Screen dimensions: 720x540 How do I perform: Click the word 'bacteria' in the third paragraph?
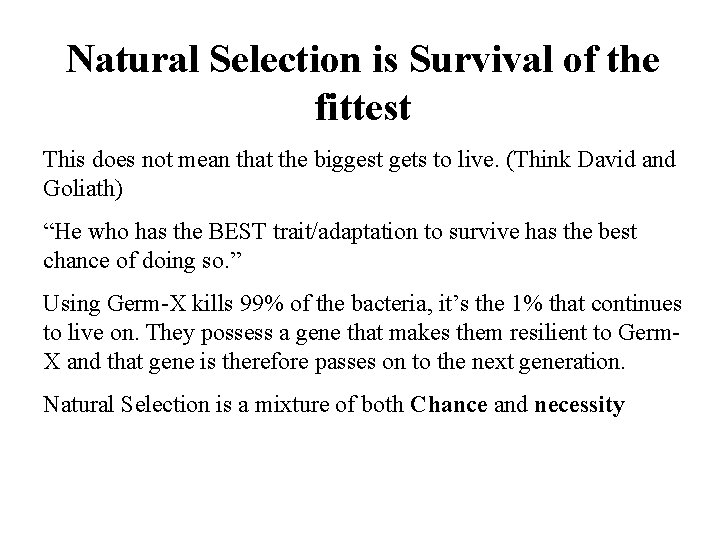click(391, 304)
